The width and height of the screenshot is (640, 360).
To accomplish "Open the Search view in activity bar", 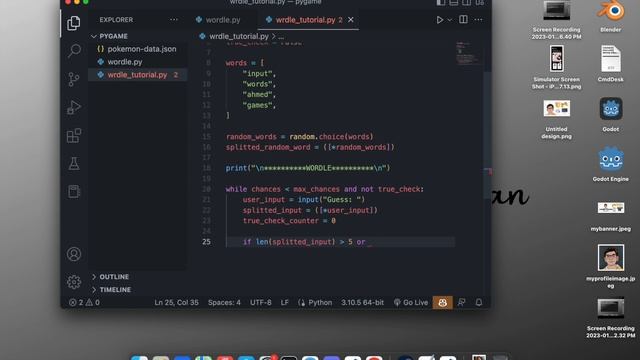I will coord(74,51).
